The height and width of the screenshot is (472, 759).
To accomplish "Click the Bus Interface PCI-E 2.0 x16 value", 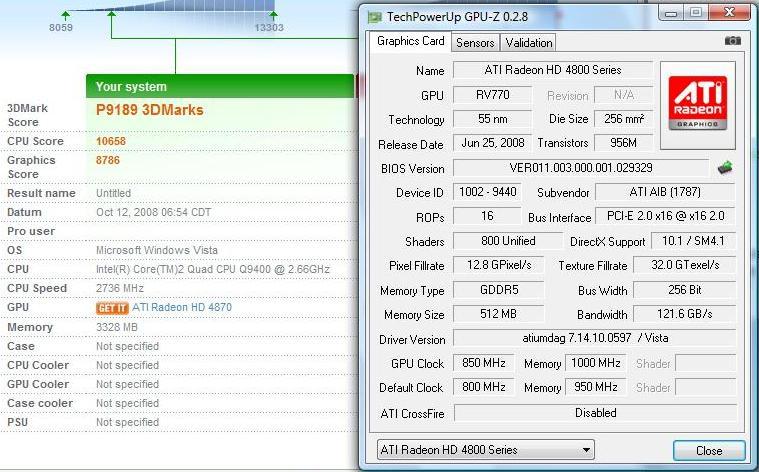I will [665, 216].
